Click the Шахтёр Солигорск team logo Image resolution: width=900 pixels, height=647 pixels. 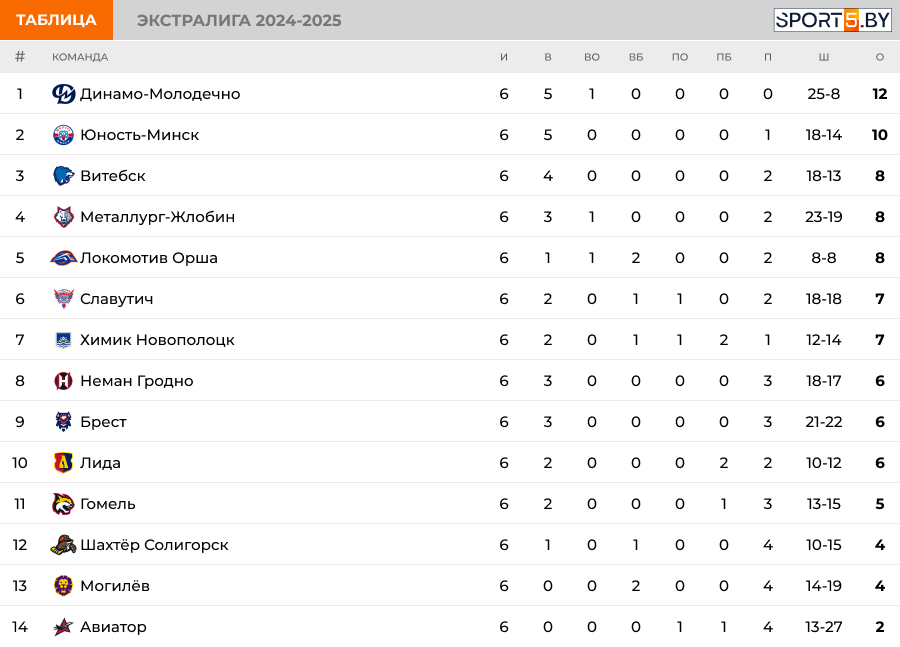(64, 545)
